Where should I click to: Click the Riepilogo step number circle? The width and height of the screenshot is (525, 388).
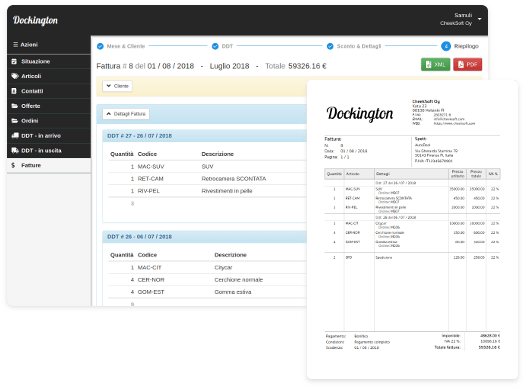(x=446, y=46)
